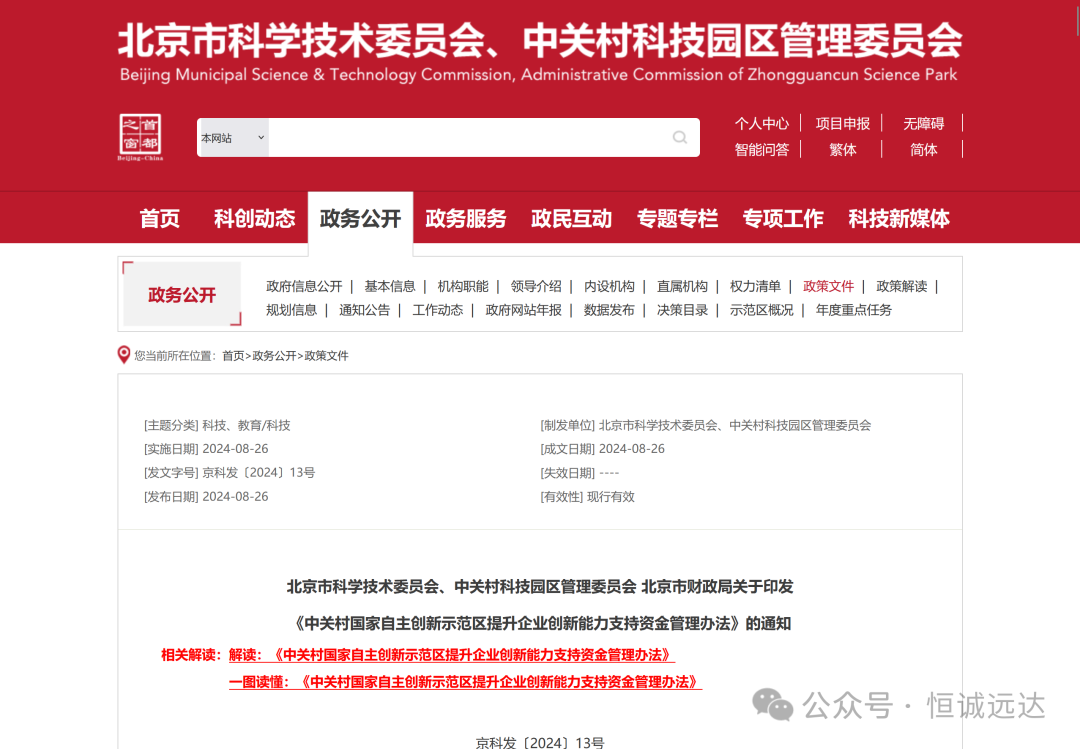Open 个人中心 personal center
Image resolution: width=1080 pixels, height=749 pixels.
(762, 122)
